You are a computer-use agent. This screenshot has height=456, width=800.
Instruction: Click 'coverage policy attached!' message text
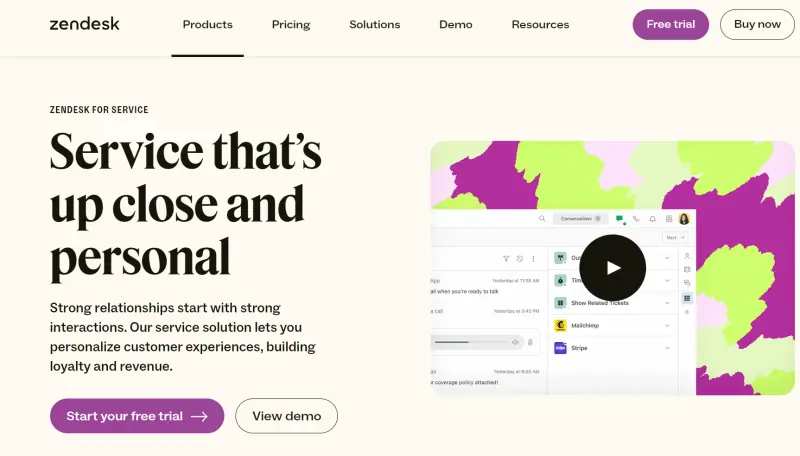coord(465,382)
